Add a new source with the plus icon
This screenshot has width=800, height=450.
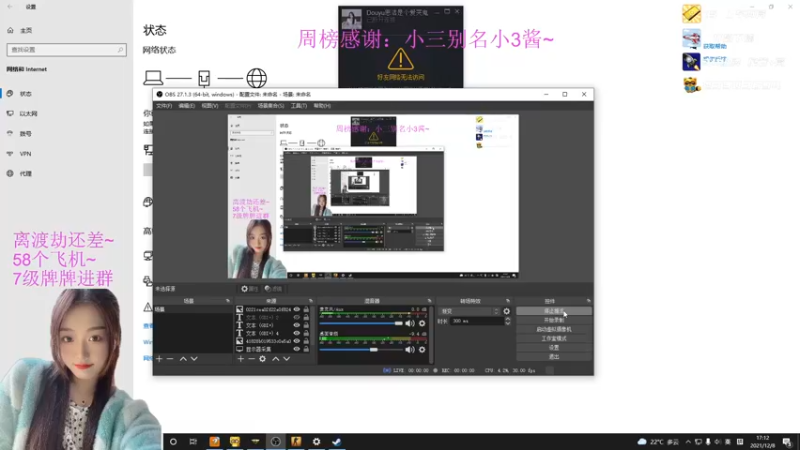pyautogui.click(x=241, y=359)
